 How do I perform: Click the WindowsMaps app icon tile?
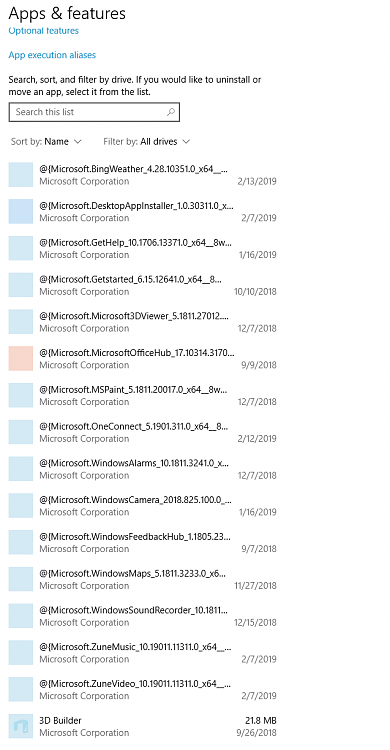click(21, 579)
